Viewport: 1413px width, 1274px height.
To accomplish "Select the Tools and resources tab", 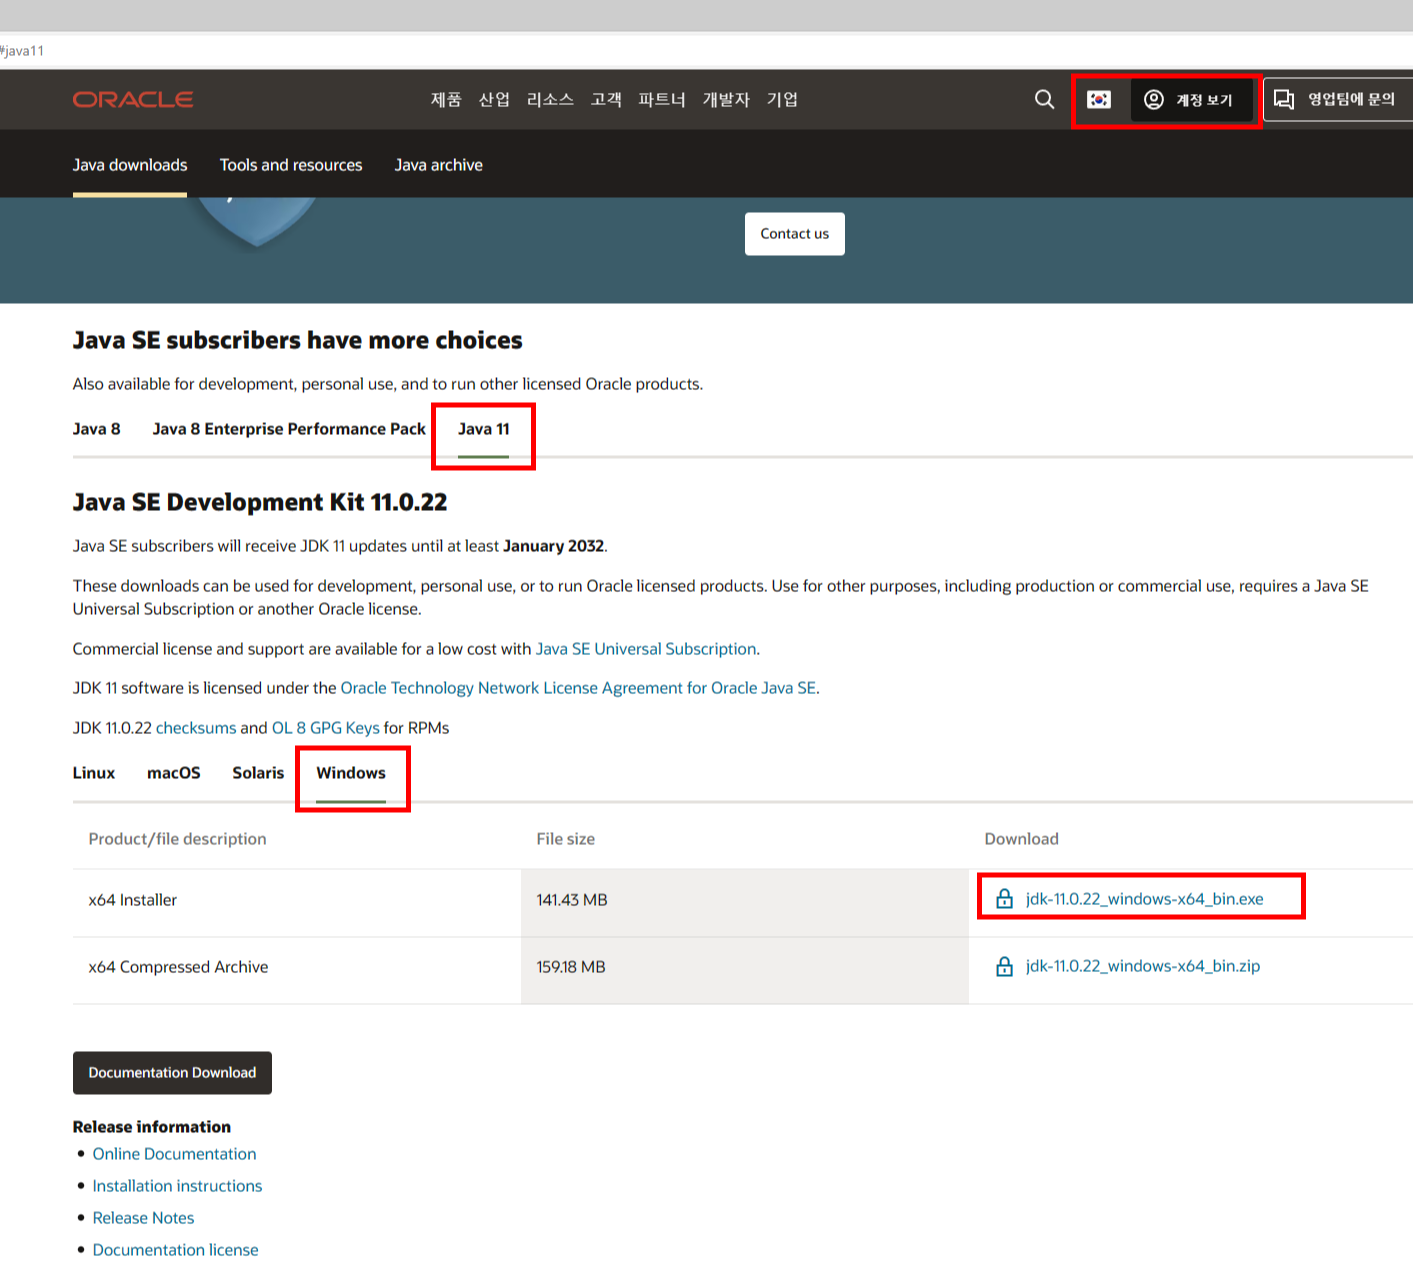I will [x=291, y=165].
